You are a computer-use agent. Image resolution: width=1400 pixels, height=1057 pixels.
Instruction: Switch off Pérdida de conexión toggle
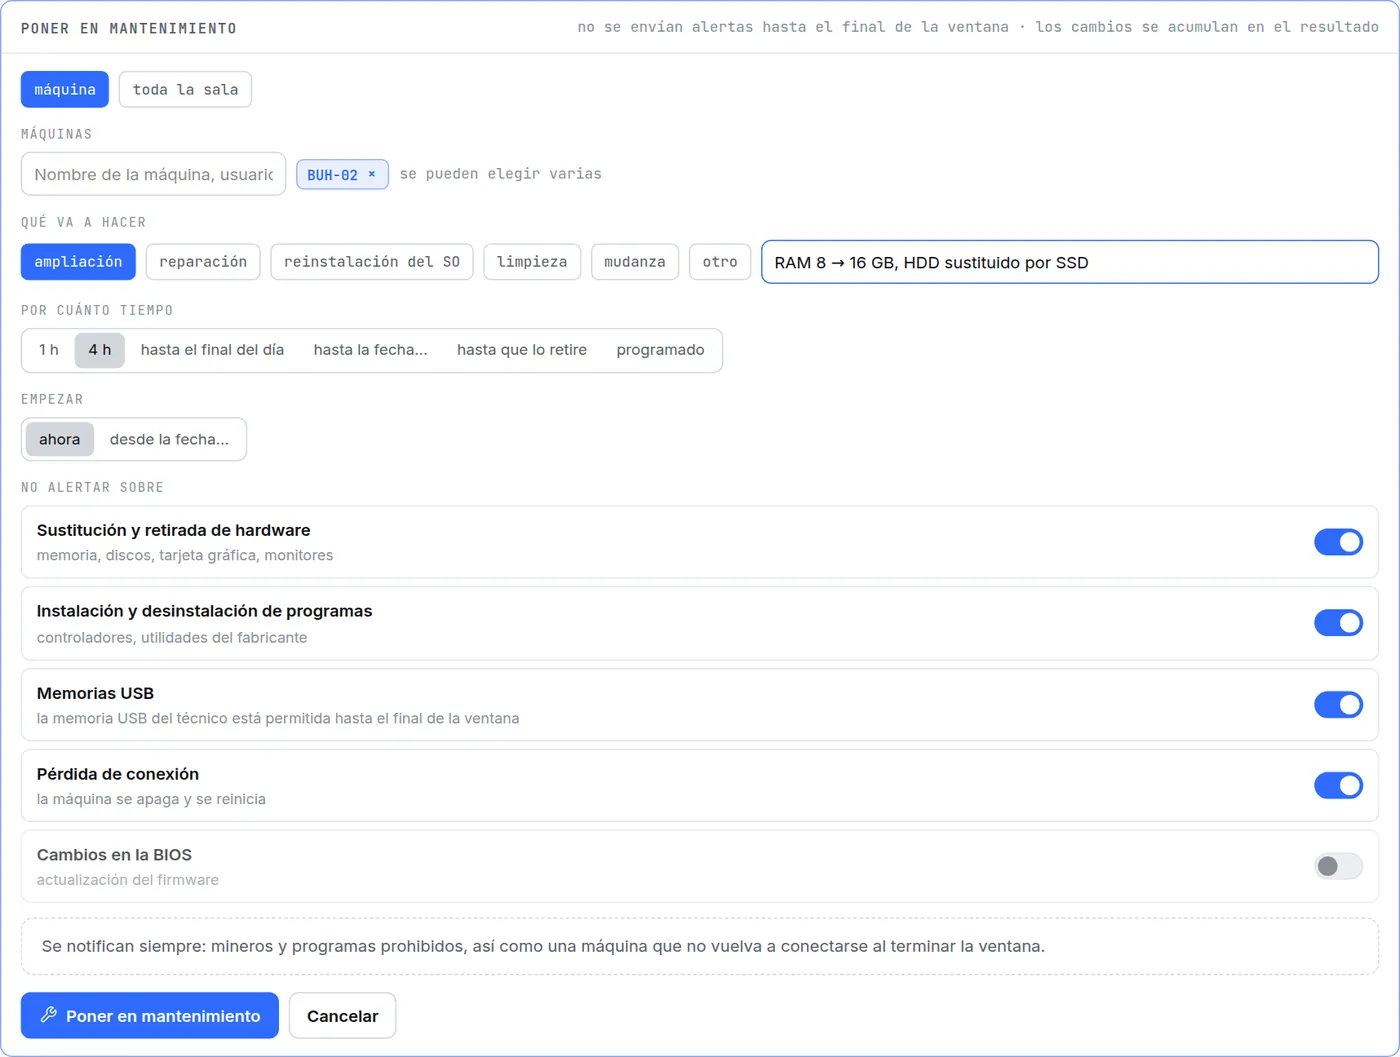pyautogui.click(x=1338, y=786)
